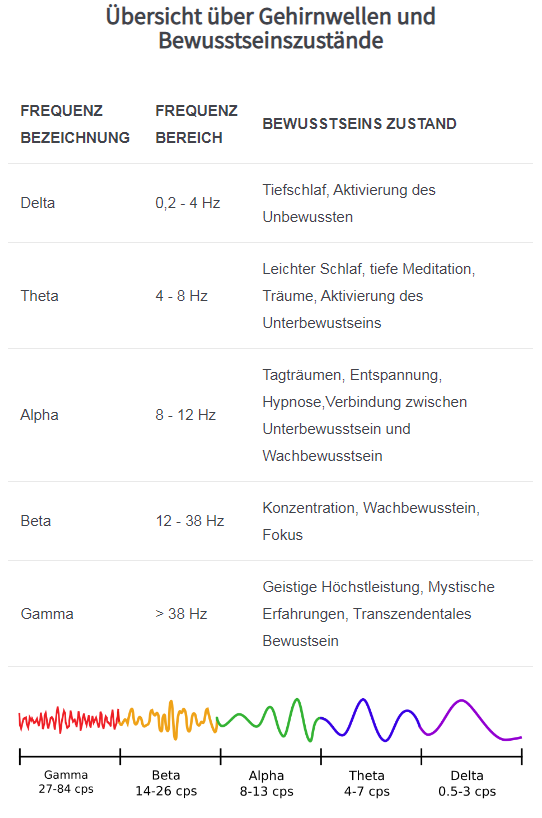Click the purple Delta waveform segment
Screen dimensions: 542x818
(472, 720)
